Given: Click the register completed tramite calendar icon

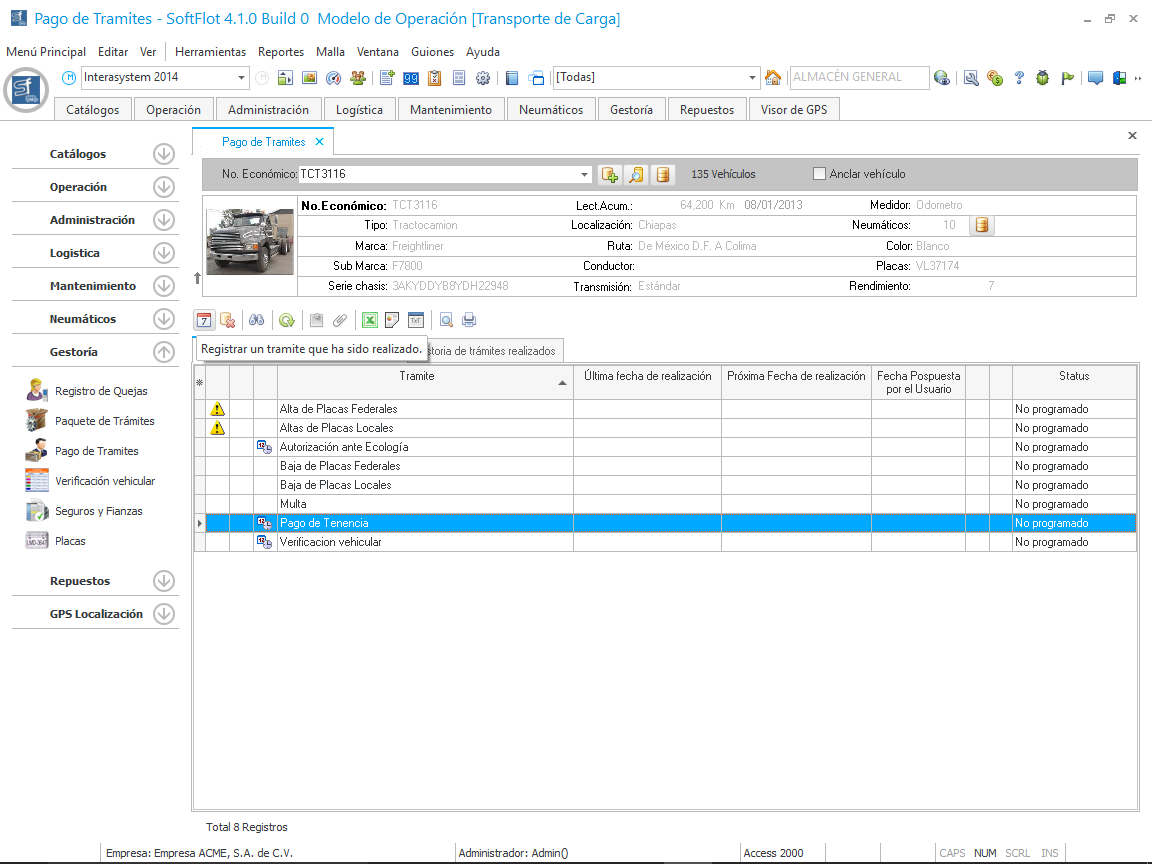Looking at the screenshot, I should pos(204,320).
